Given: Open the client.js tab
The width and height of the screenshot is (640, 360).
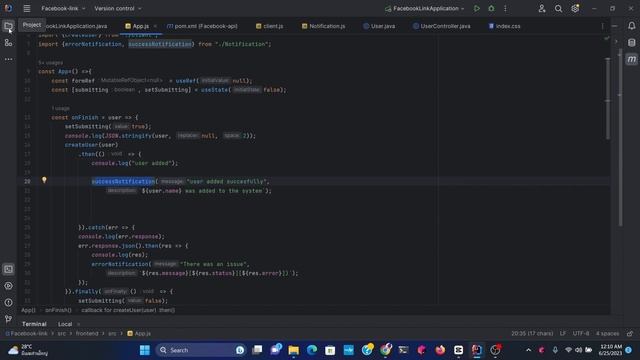Looking at the screenshot, I should tap(269, 26).
